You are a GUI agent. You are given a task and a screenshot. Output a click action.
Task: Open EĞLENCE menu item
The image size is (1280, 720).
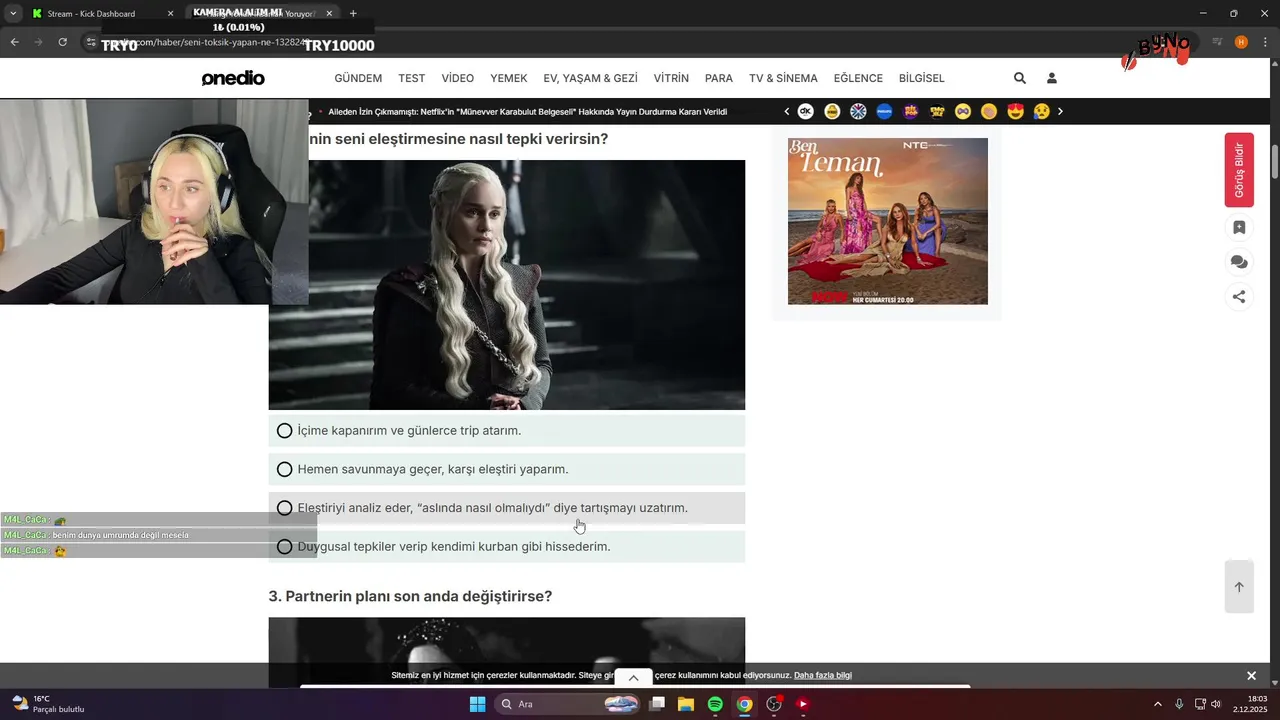(x=858, y=78)
